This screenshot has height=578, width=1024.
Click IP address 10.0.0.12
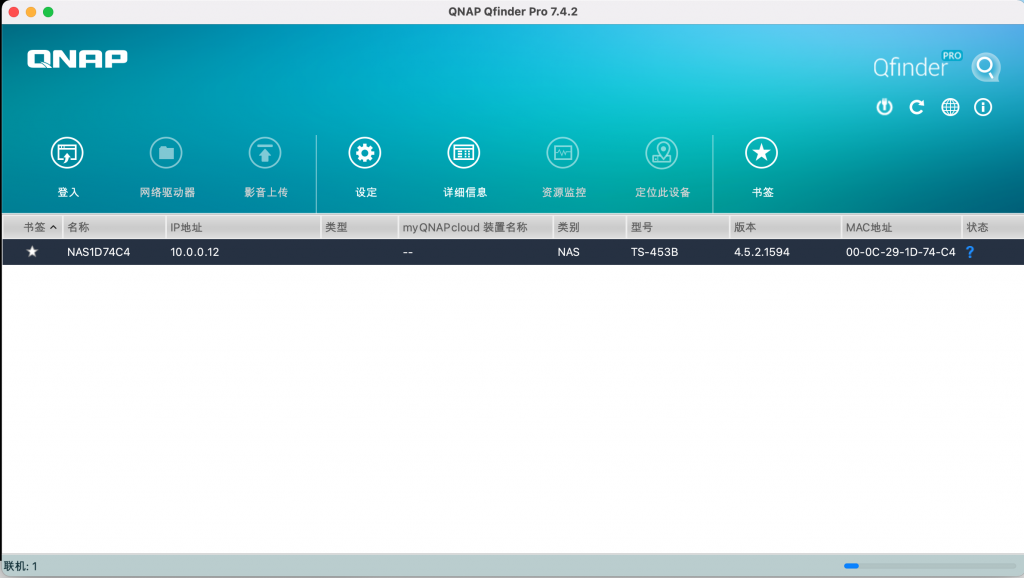(195, 252)
